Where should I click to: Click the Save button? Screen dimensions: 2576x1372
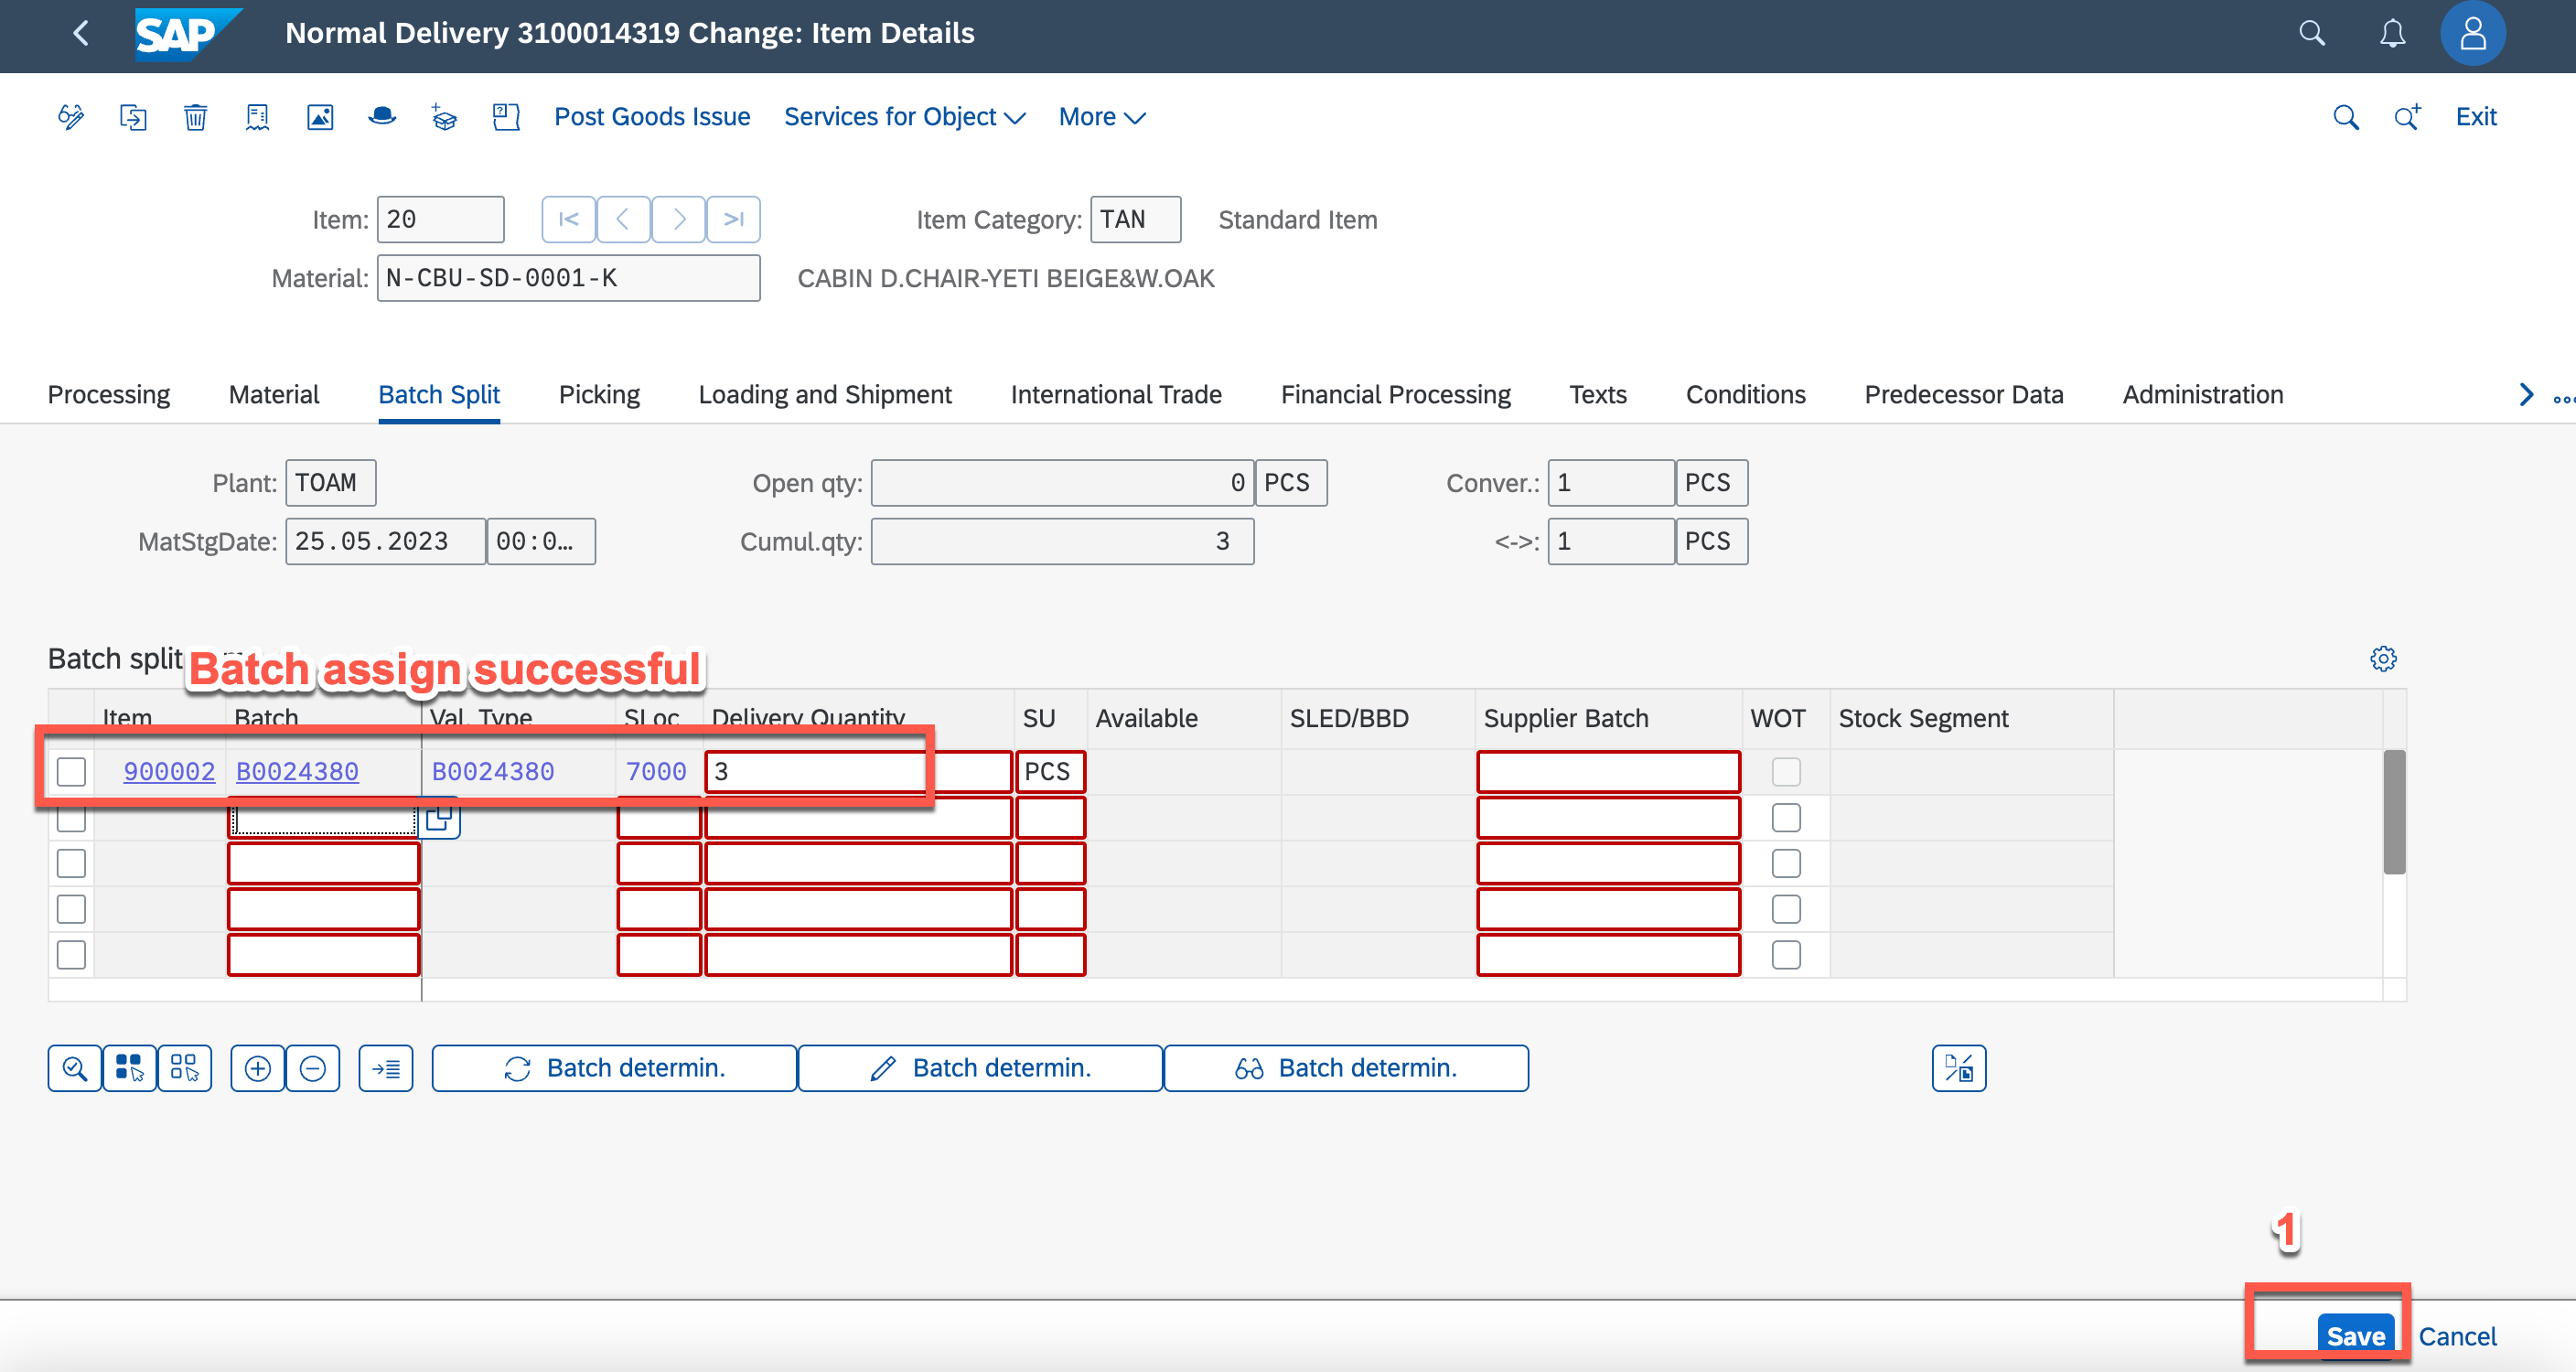(x=2355, y=1335)
